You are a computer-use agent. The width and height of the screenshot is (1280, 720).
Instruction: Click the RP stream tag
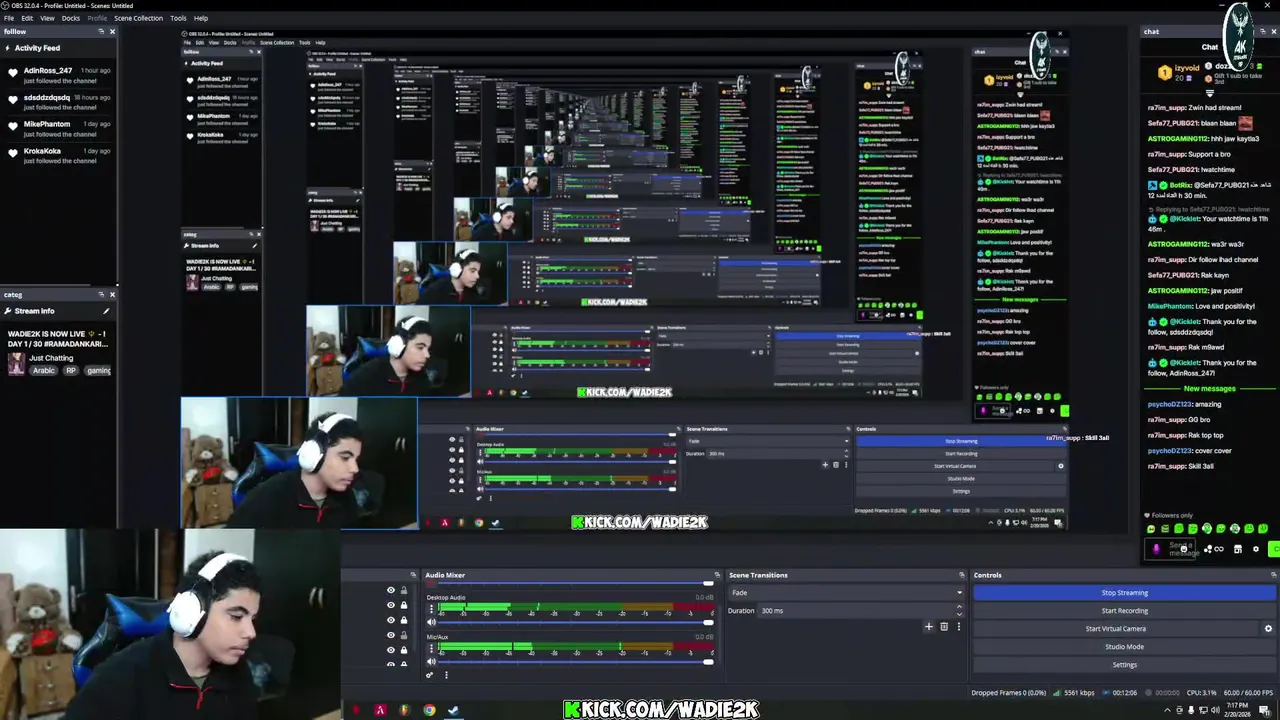(x=71, y=371)
